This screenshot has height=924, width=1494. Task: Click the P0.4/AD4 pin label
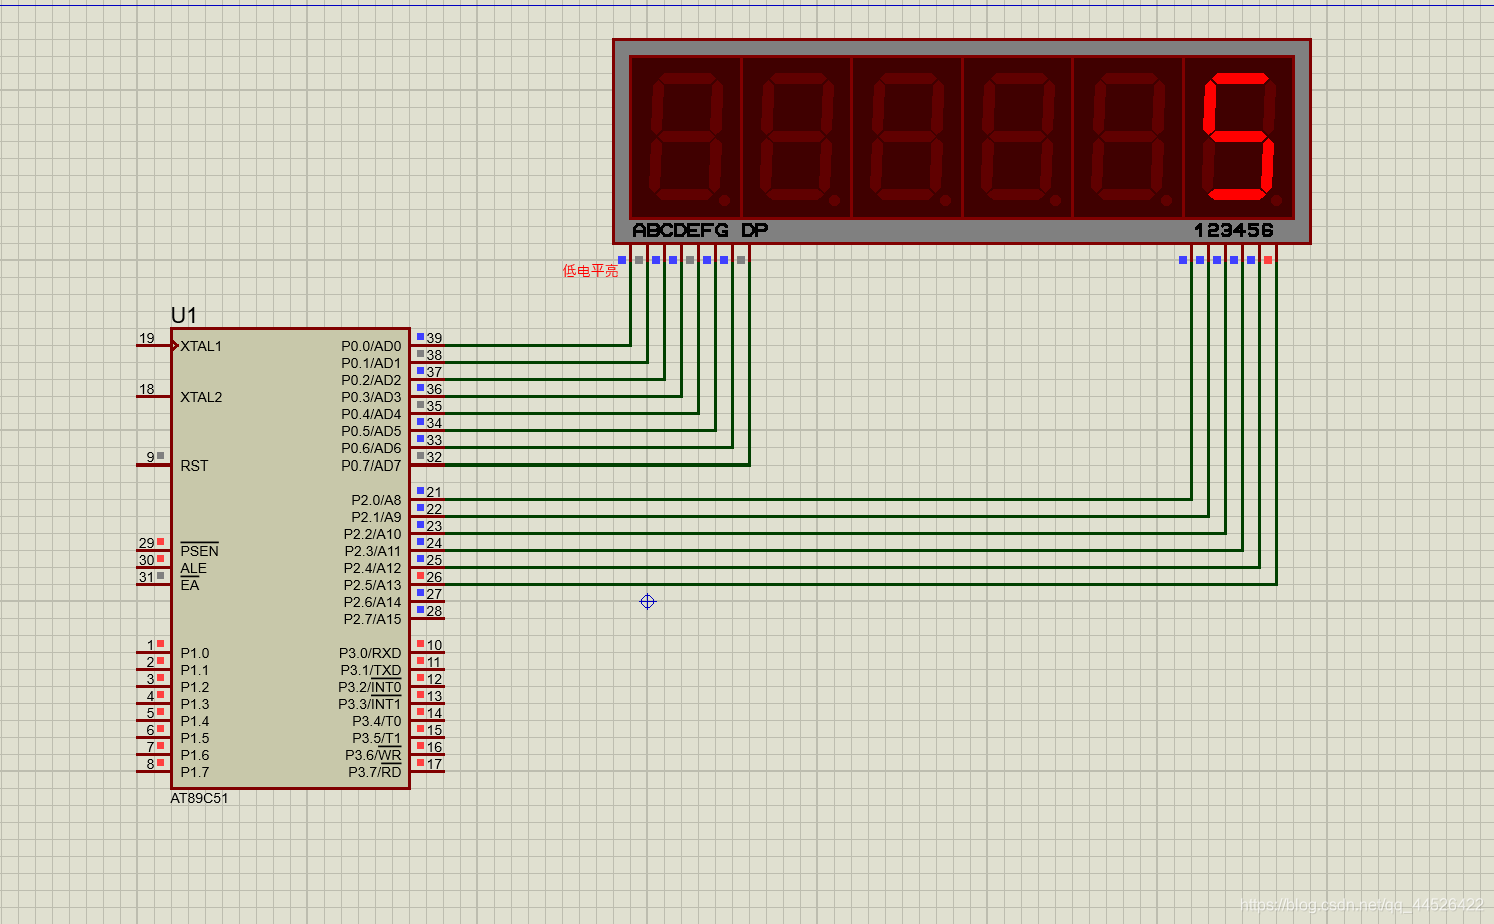(371, 414)
